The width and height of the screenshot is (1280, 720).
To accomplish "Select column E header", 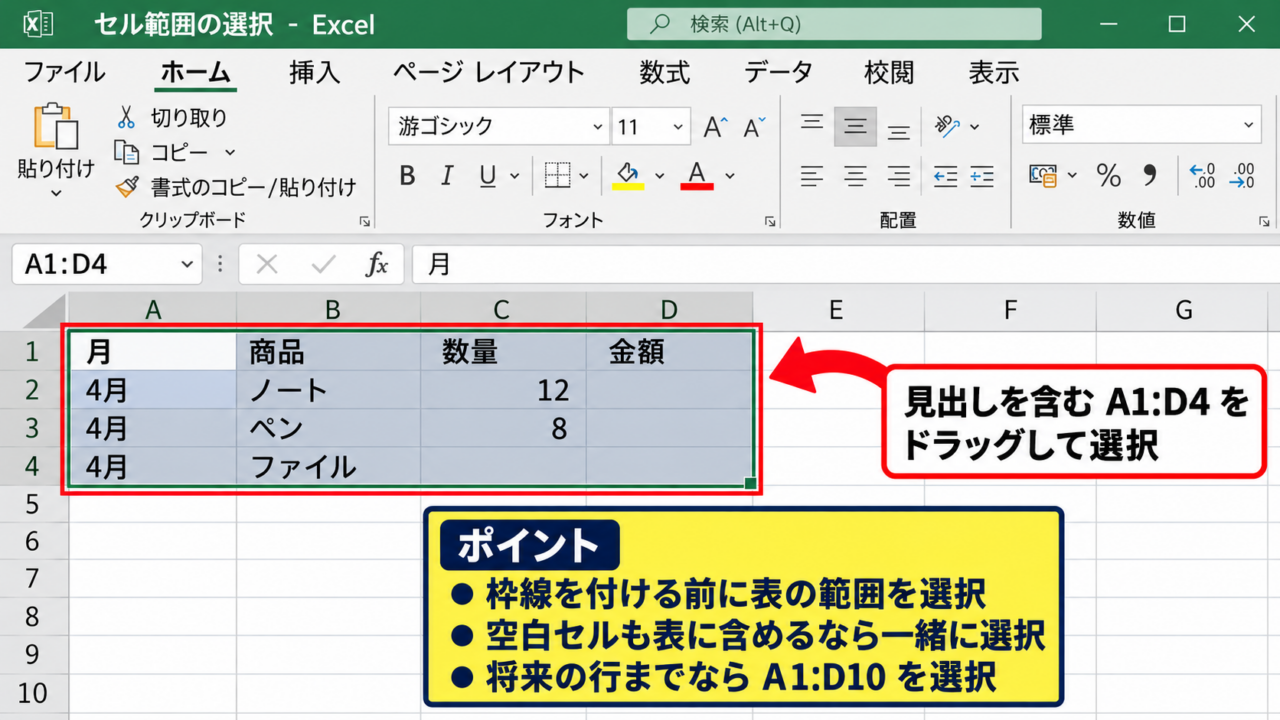I will [x=837, y=310].
